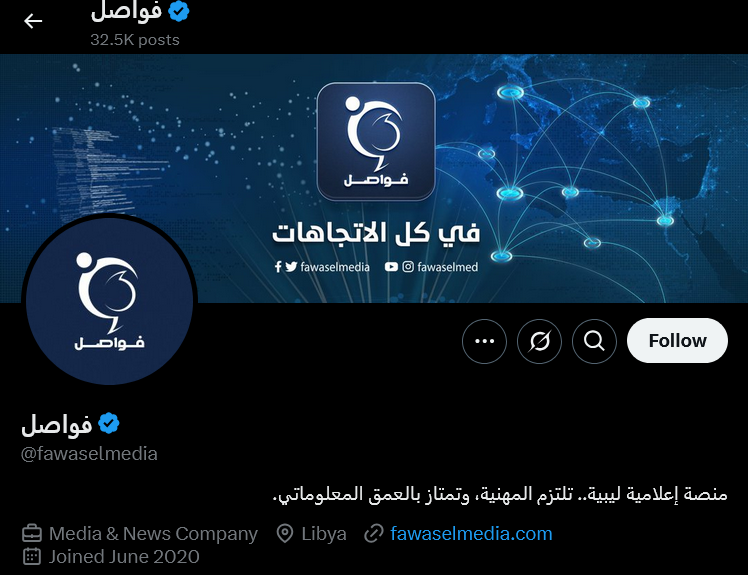Go back using the left arrow
The image size is (748, 575).
[33, 21]
